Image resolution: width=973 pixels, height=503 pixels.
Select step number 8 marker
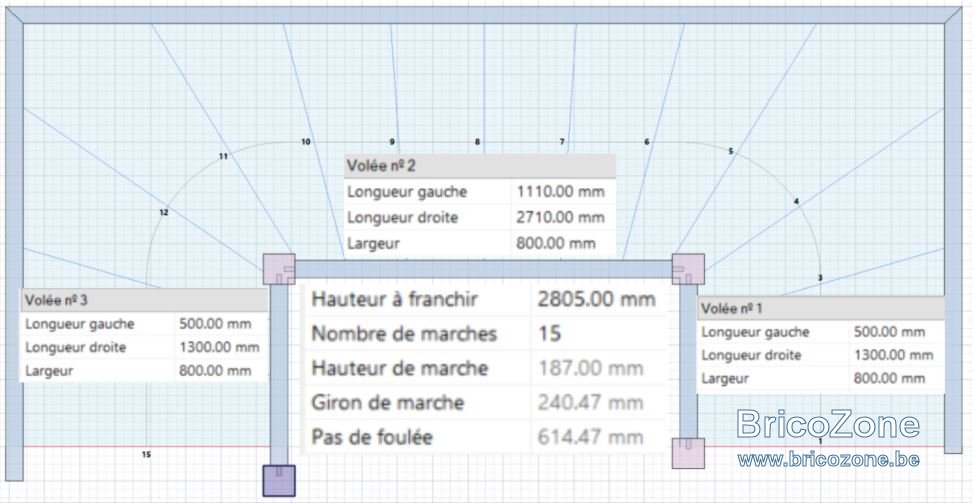[x=477, y=142]
